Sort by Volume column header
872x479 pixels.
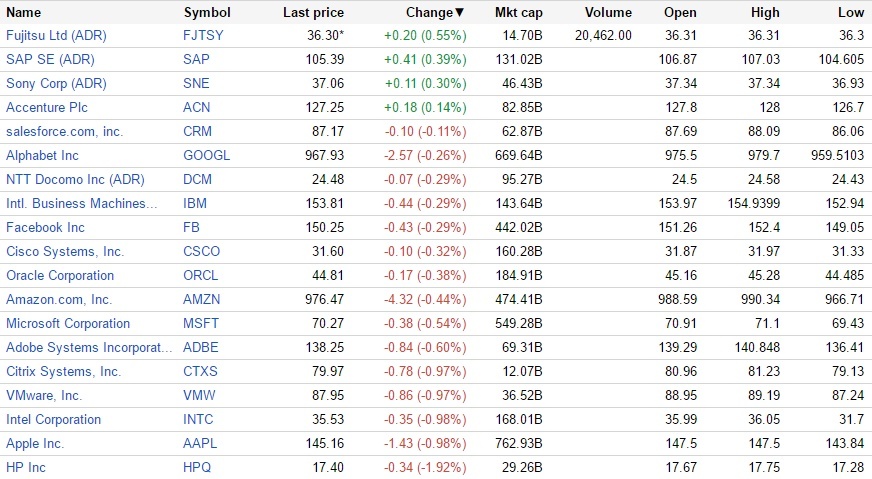[x=608, y=13]
